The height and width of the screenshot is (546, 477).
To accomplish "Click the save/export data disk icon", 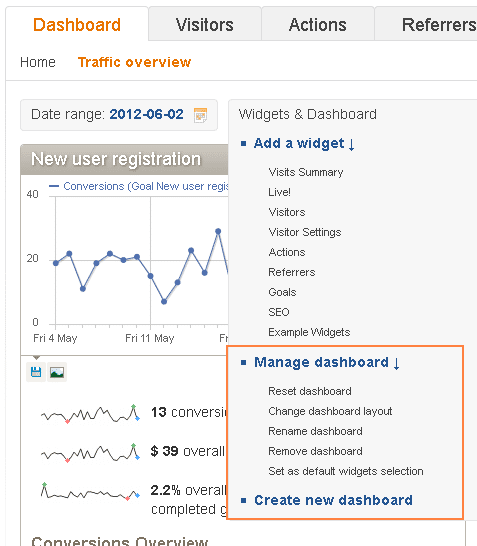I will [x=36, y=372].
